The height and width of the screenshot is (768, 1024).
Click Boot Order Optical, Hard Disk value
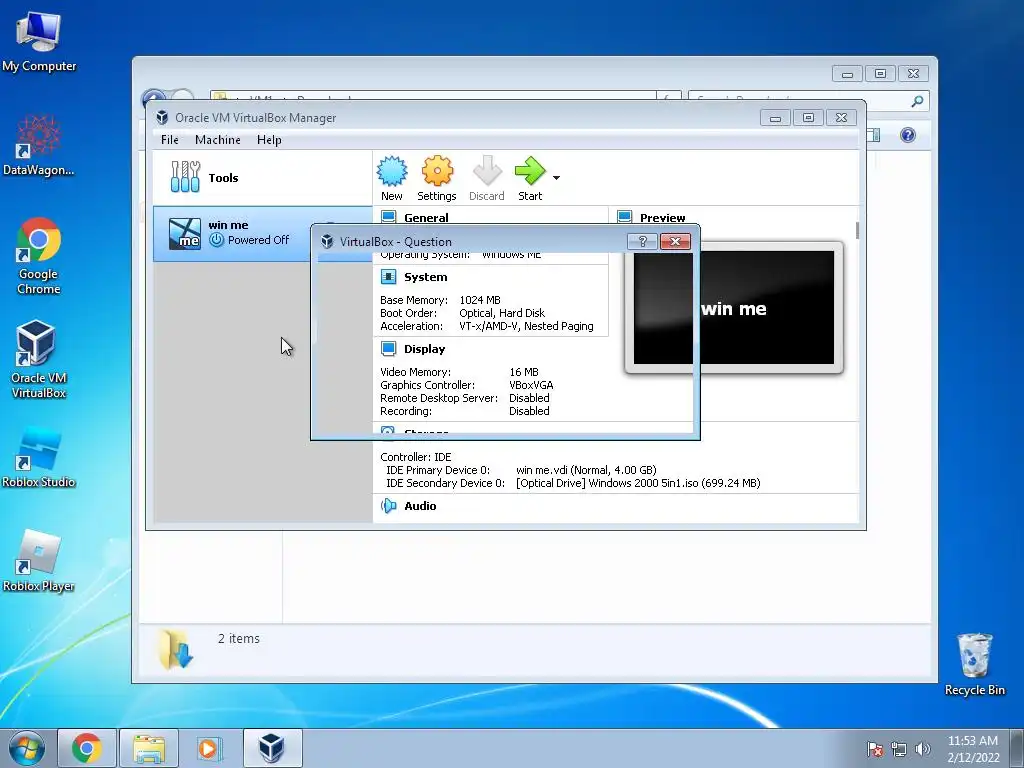point(502,313)
